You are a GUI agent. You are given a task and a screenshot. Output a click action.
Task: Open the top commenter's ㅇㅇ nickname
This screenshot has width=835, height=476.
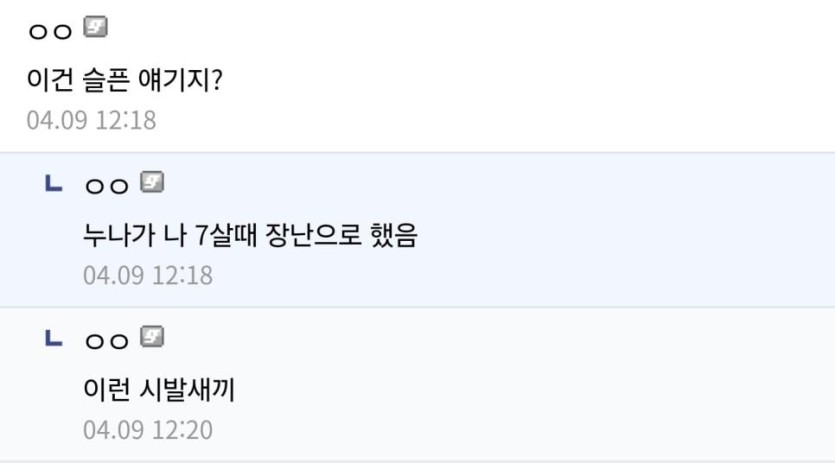coord(51,30)
